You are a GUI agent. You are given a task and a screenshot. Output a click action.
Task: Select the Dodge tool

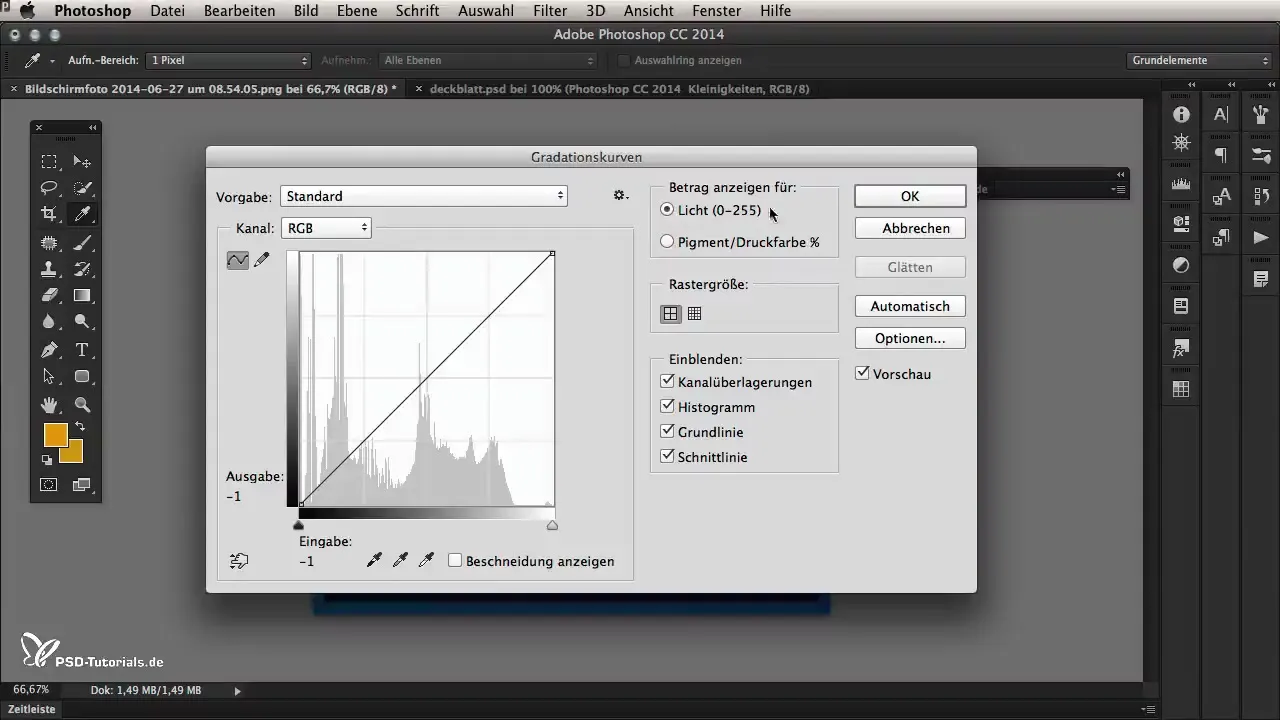[x=83, y=322]
